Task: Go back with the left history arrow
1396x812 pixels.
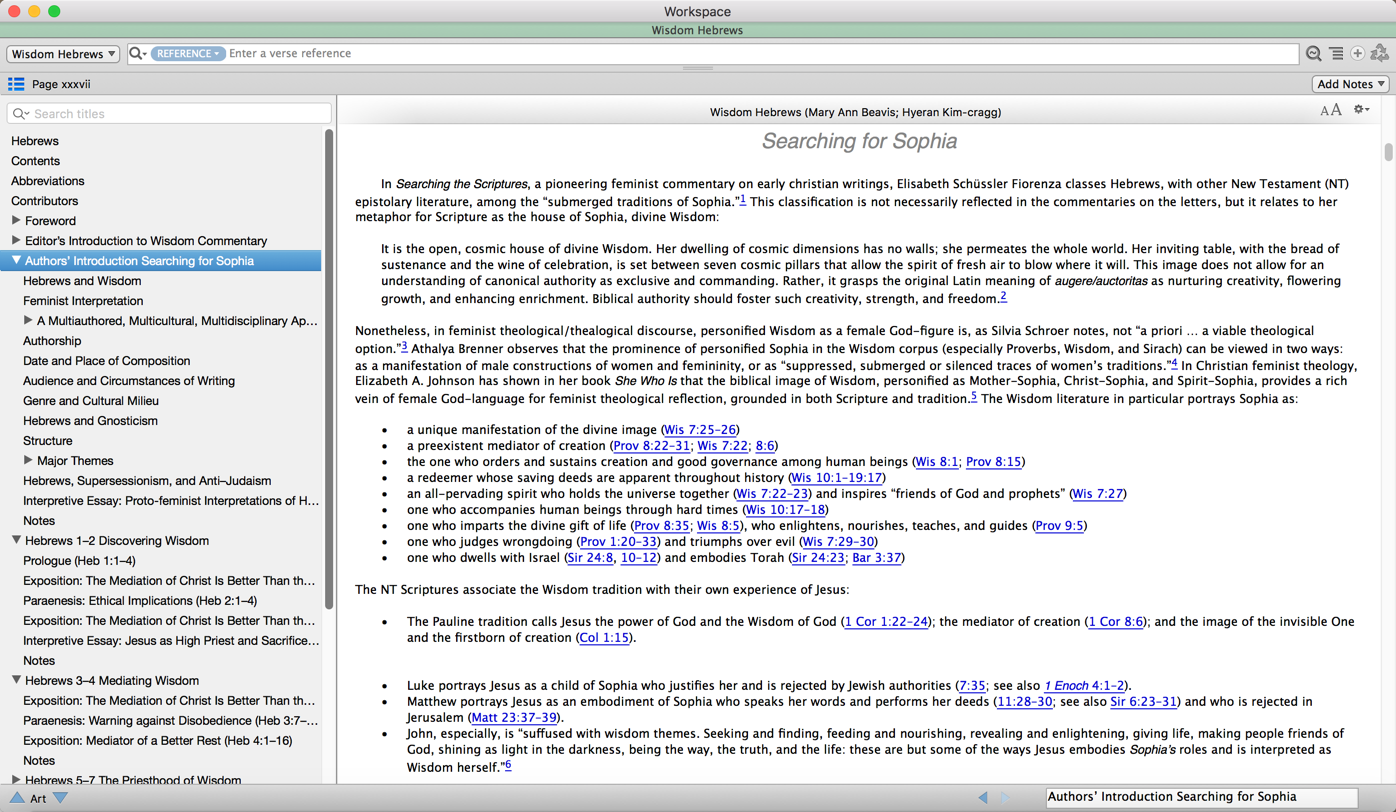Action: point(983,798)
